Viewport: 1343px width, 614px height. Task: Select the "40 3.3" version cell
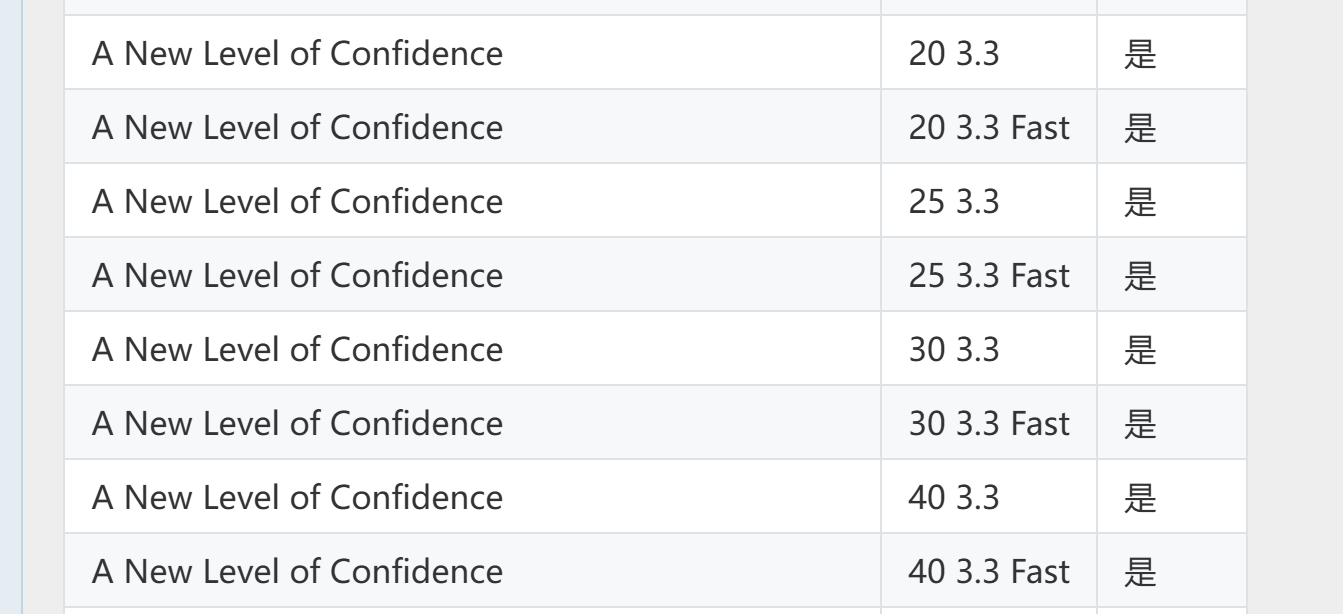[x=989, y=497]
